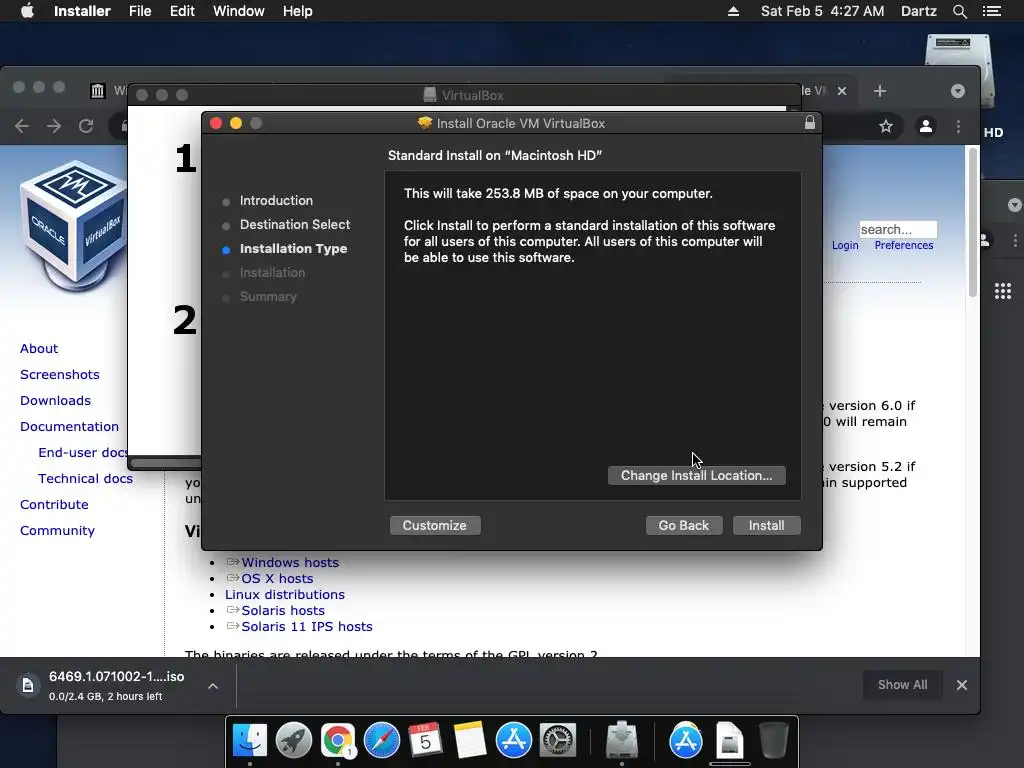Open the Window menu
This screenshot has height=768, width=1024.
click(238, 11)
